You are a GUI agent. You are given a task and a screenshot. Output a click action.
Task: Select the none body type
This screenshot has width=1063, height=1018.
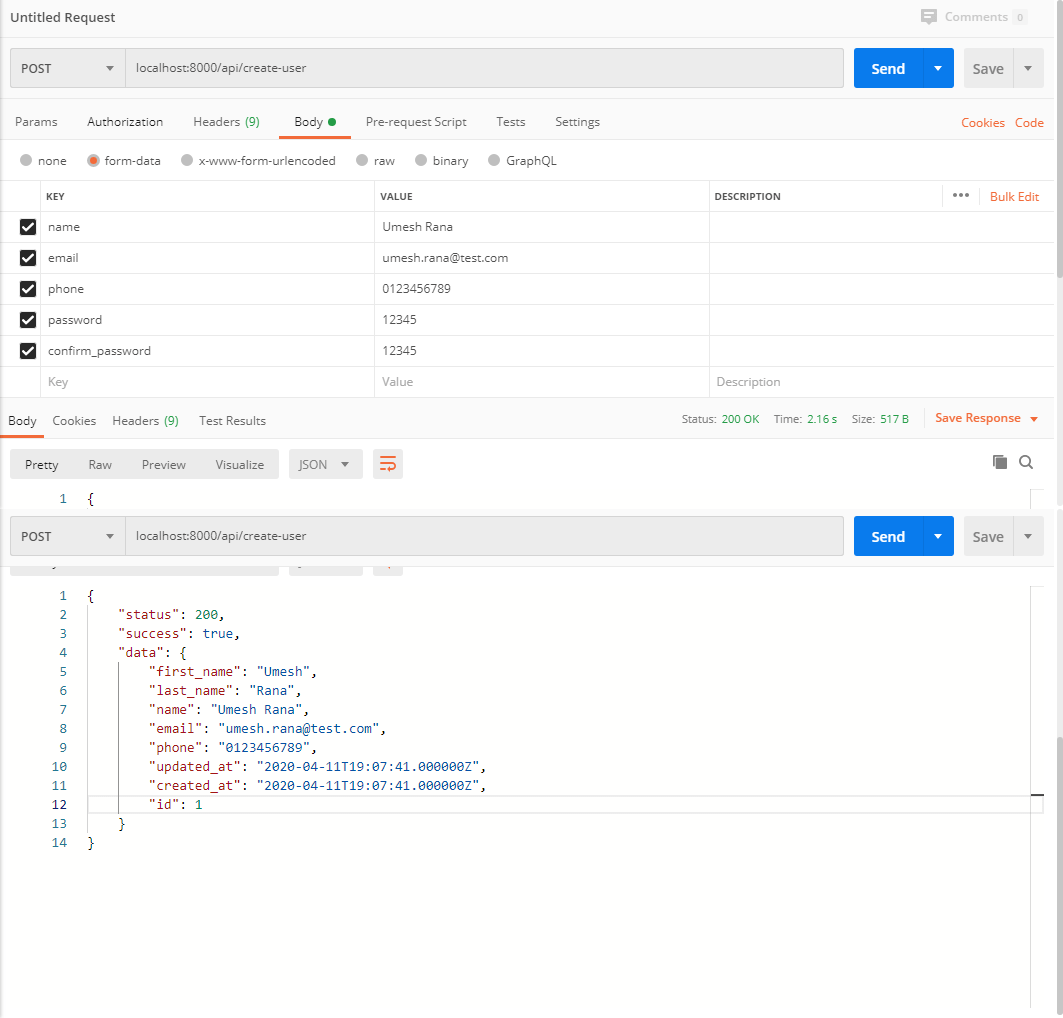click(26, 161)
